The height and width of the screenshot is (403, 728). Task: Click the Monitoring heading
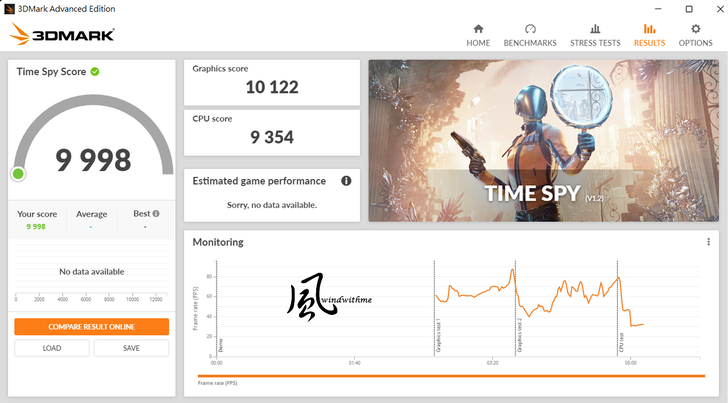(x=218, y=242)
